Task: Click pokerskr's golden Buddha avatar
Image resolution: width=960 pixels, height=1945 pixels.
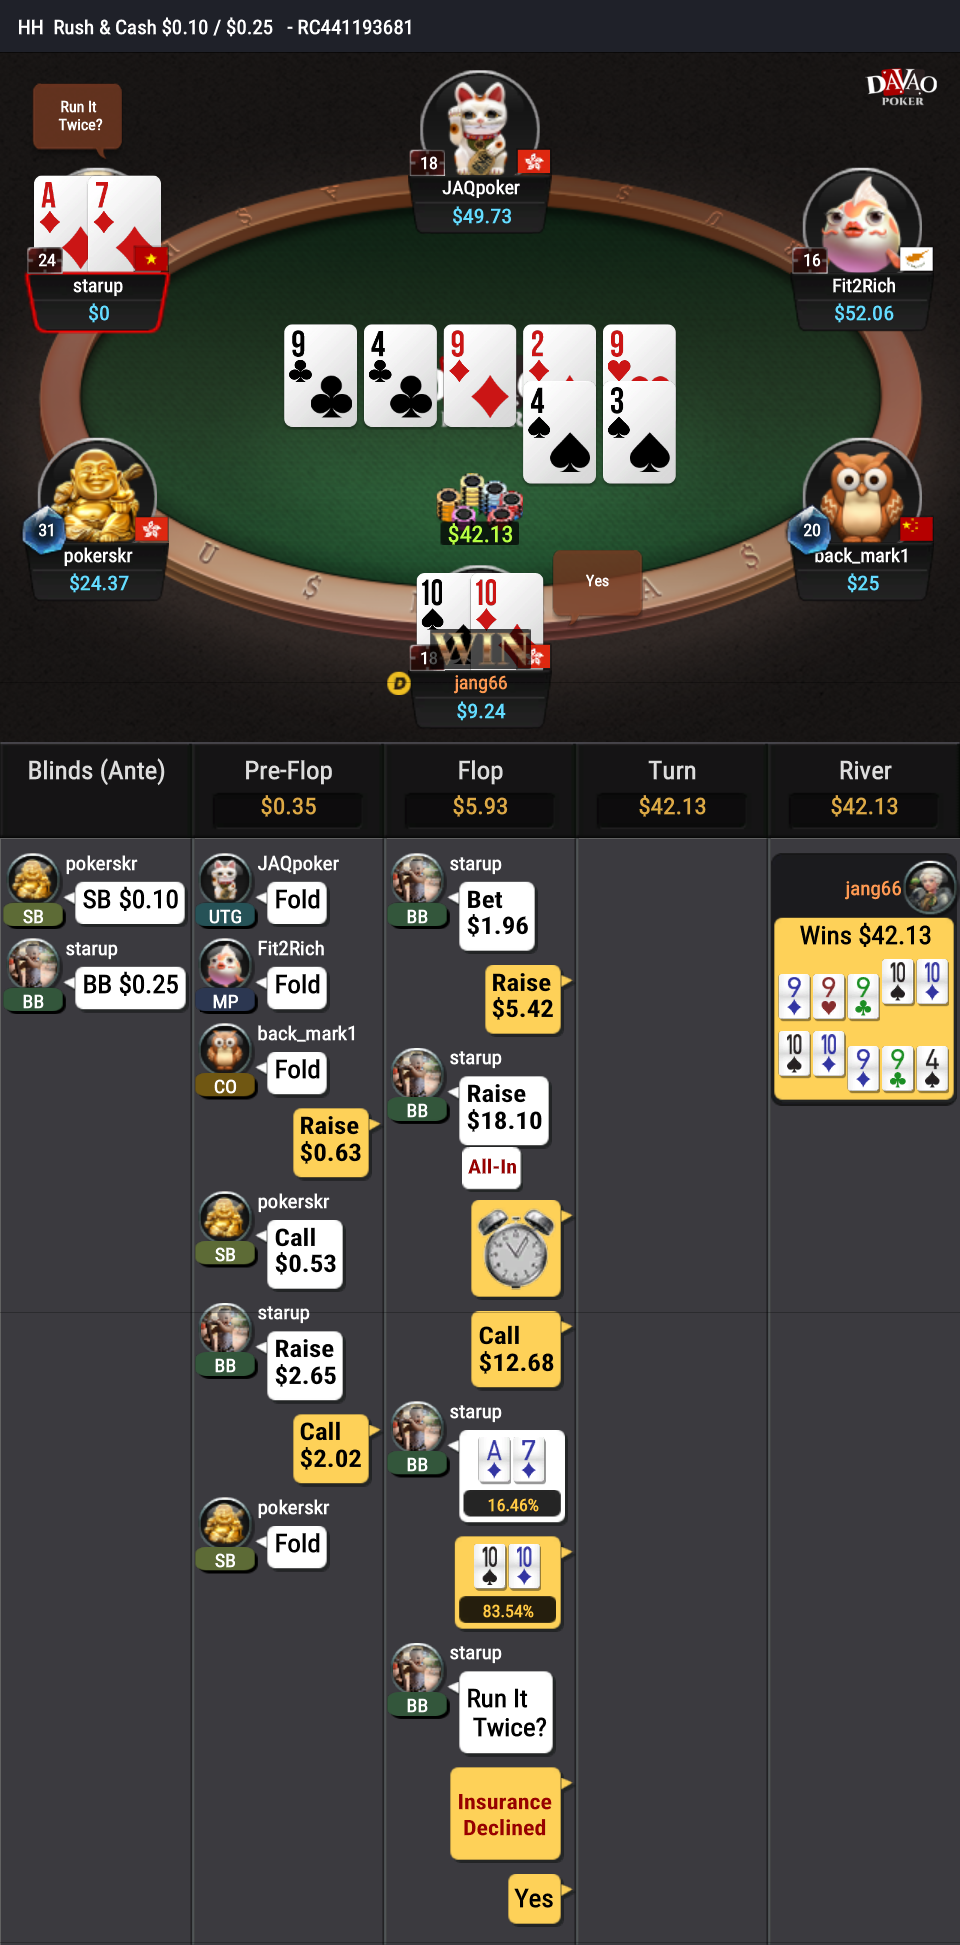Action: 97,492
